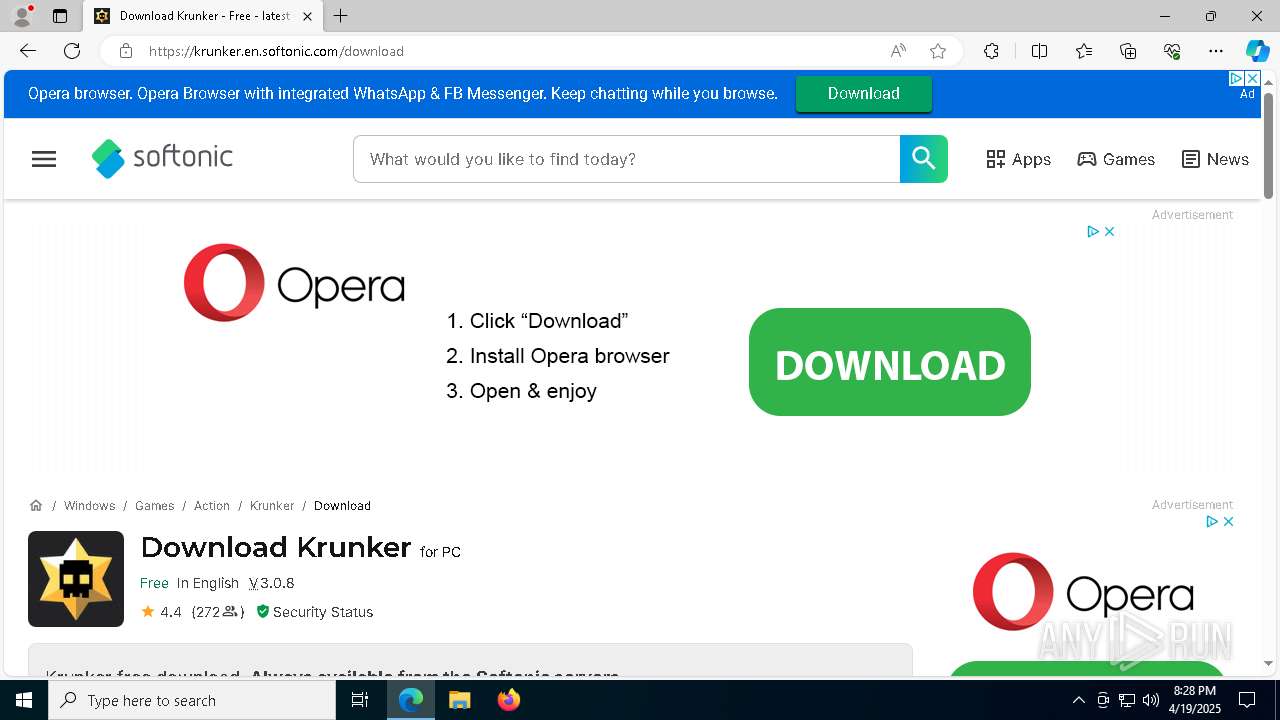Image resolution: width=1280 pixels, height=720 pixels.
Task: Click the taskbar search box
Action: (192, 700)
